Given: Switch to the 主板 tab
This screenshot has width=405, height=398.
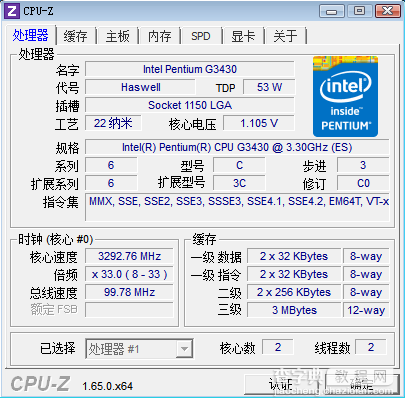Looking at the screenshot, I should (x=118, y=36).
